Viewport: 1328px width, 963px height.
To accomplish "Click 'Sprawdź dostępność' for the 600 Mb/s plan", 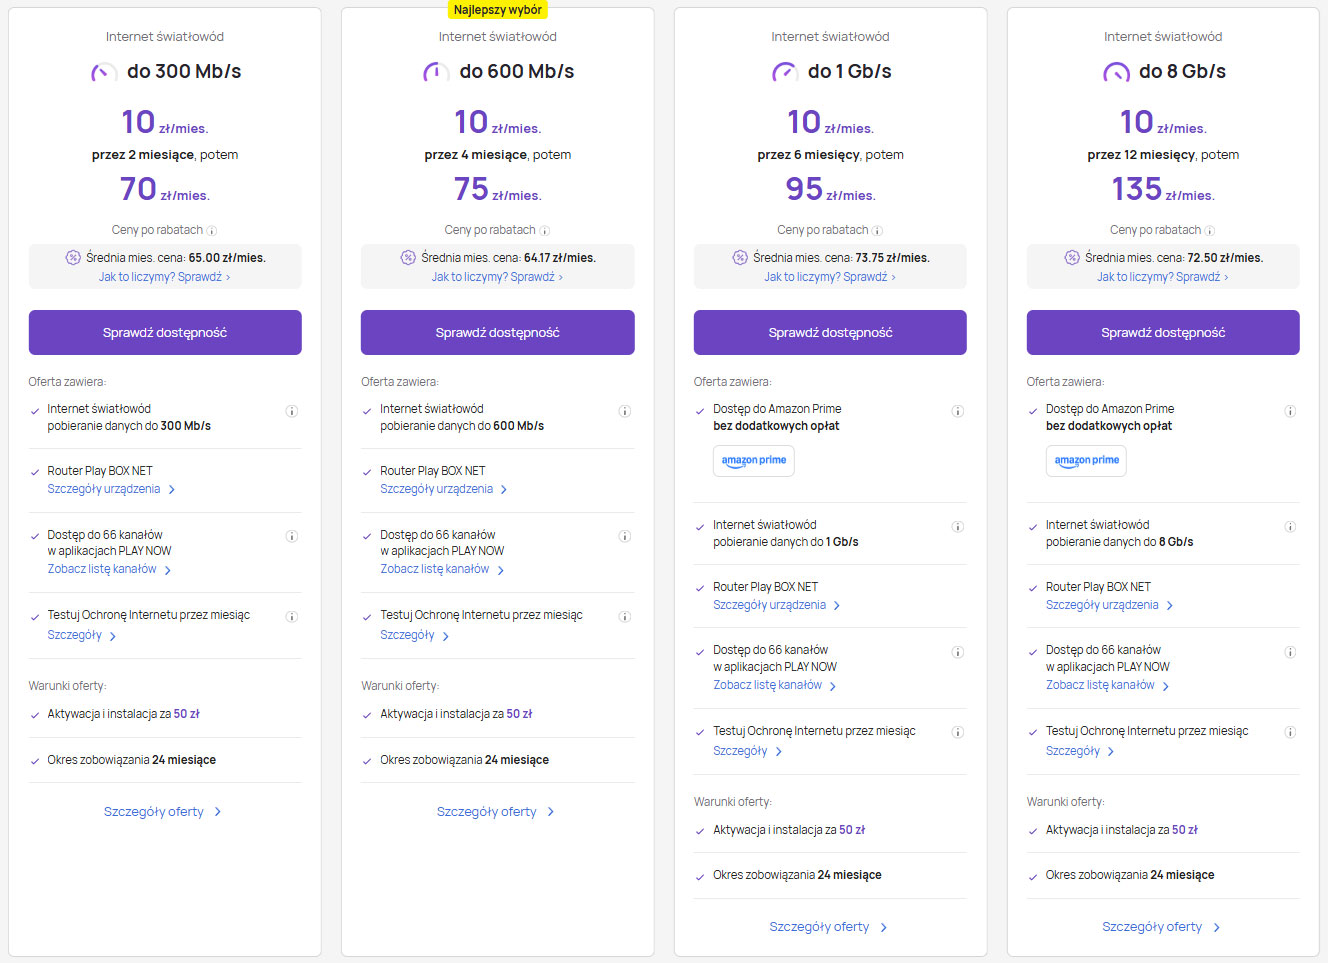I will tap(497, 332).
